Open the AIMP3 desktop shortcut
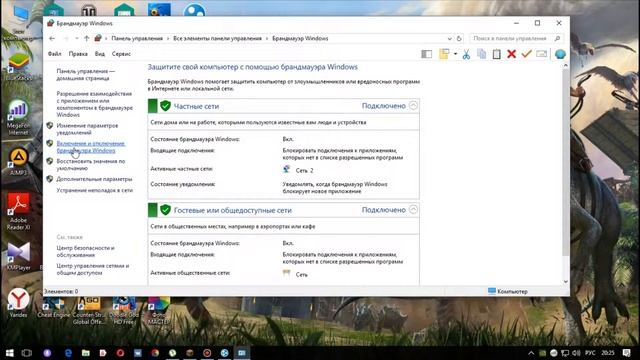The width and height of the screenshot is (640, 360). (x=18, y=162)
